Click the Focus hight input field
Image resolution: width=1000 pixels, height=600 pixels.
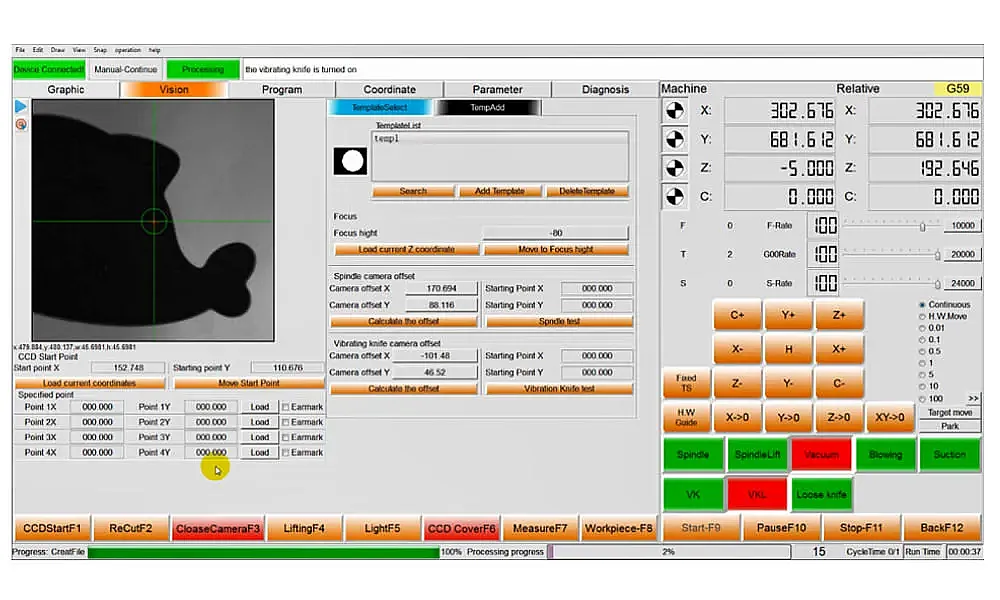pos(555,233)
